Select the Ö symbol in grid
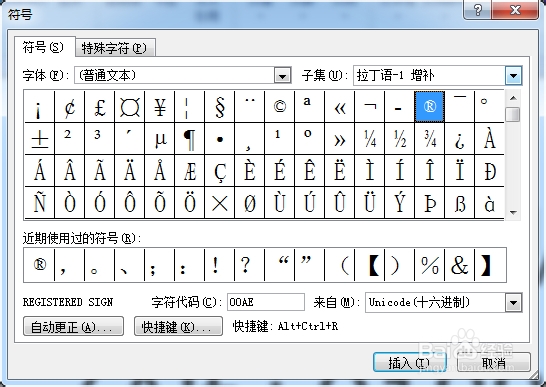546x387 pixels. click(x=189, y=203)
